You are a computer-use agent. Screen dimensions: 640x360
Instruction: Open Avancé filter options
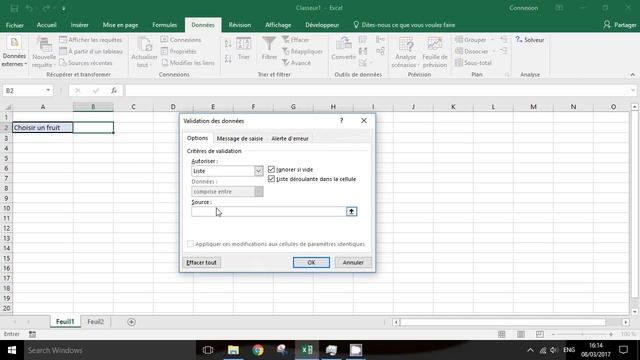point(296,63)
